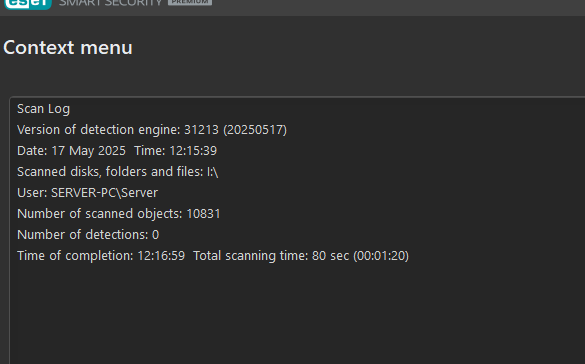
Task: Click the scanned path I:\ value
Action: coord(213,172)
